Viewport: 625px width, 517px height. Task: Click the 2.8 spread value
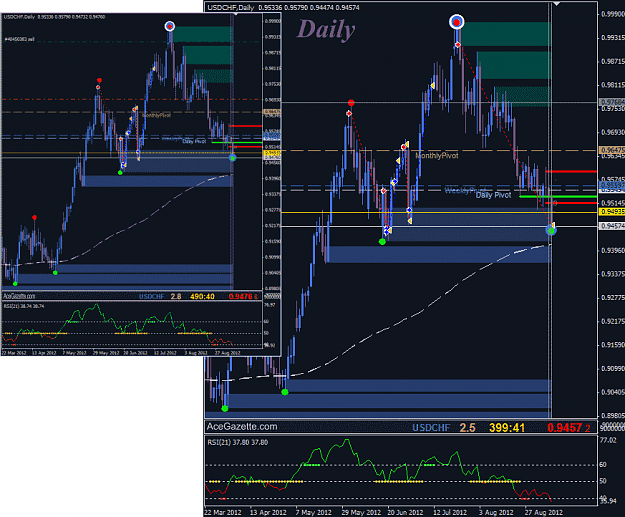pos(176,297)
